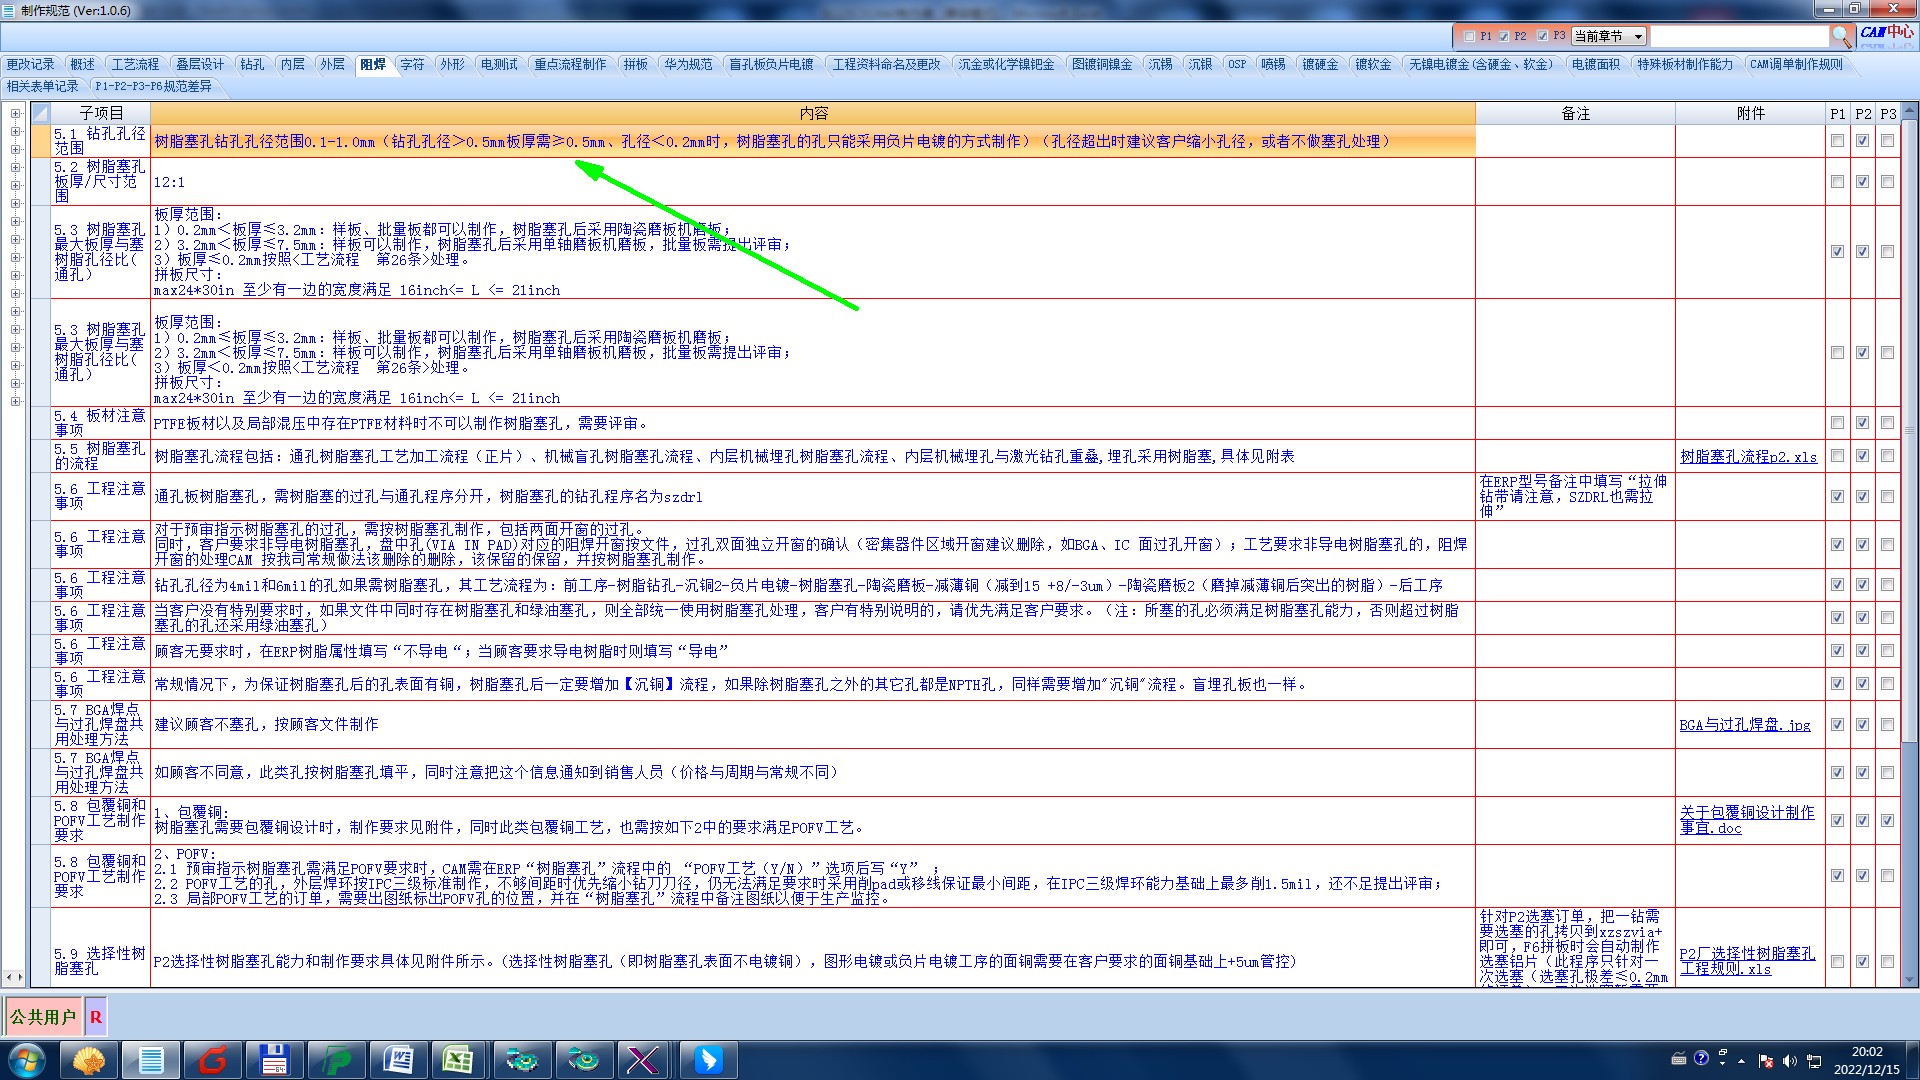Switch to the 钻孔 tab
The image size is (1920, 1080).
click(252, 64)
